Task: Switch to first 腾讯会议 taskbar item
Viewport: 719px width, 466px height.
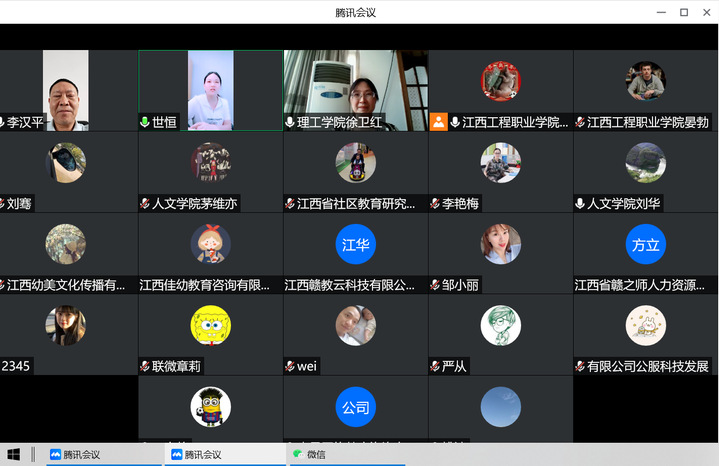Action: click(104, 455)
